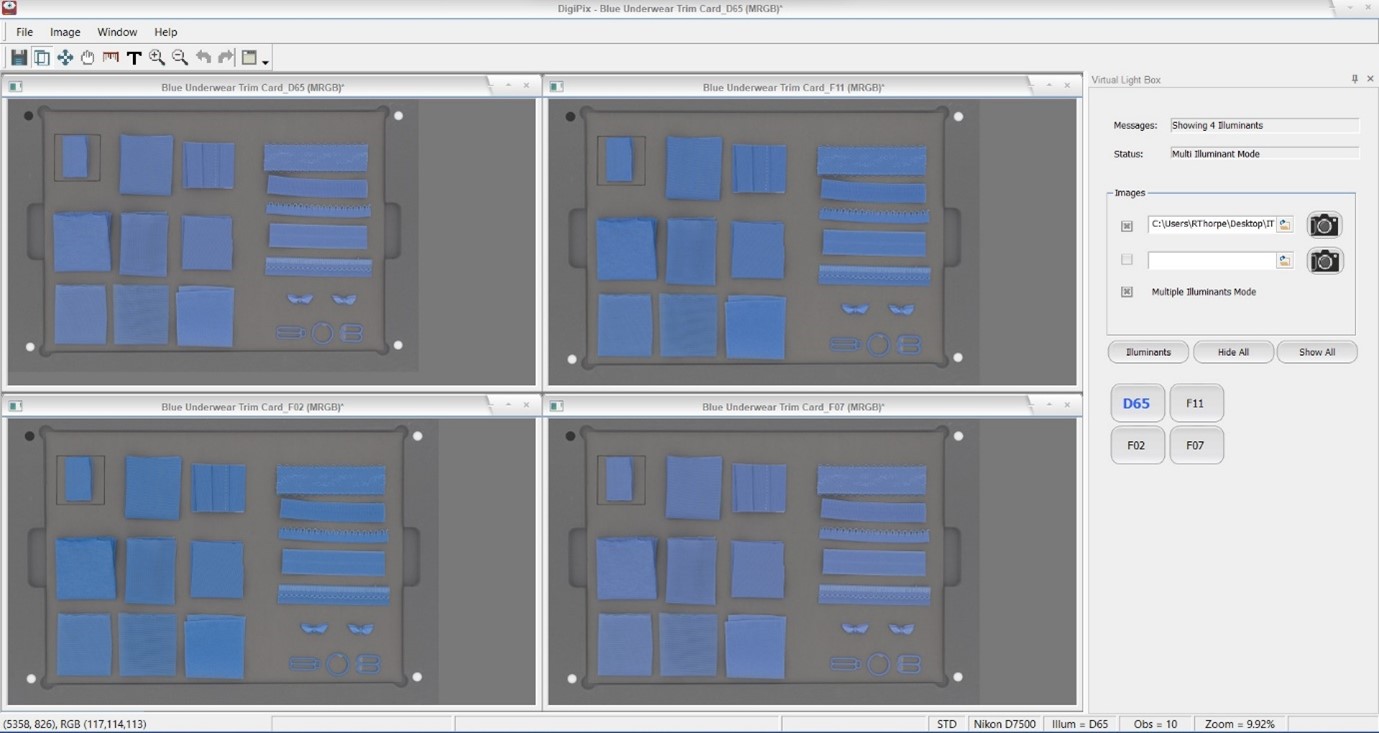Select the four-arrow Move tool

click(x=65, y=58)
